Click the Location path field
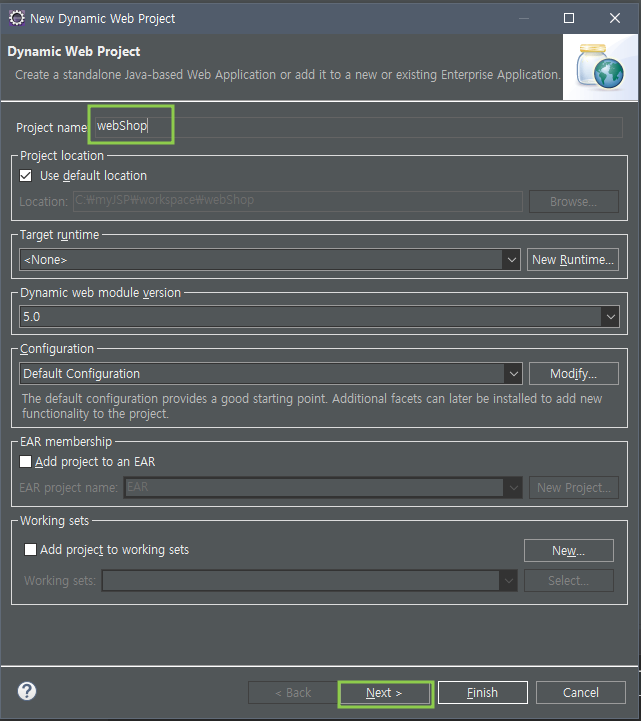The width and height of the screenshot is (641, 721). [x=298, y=201]
